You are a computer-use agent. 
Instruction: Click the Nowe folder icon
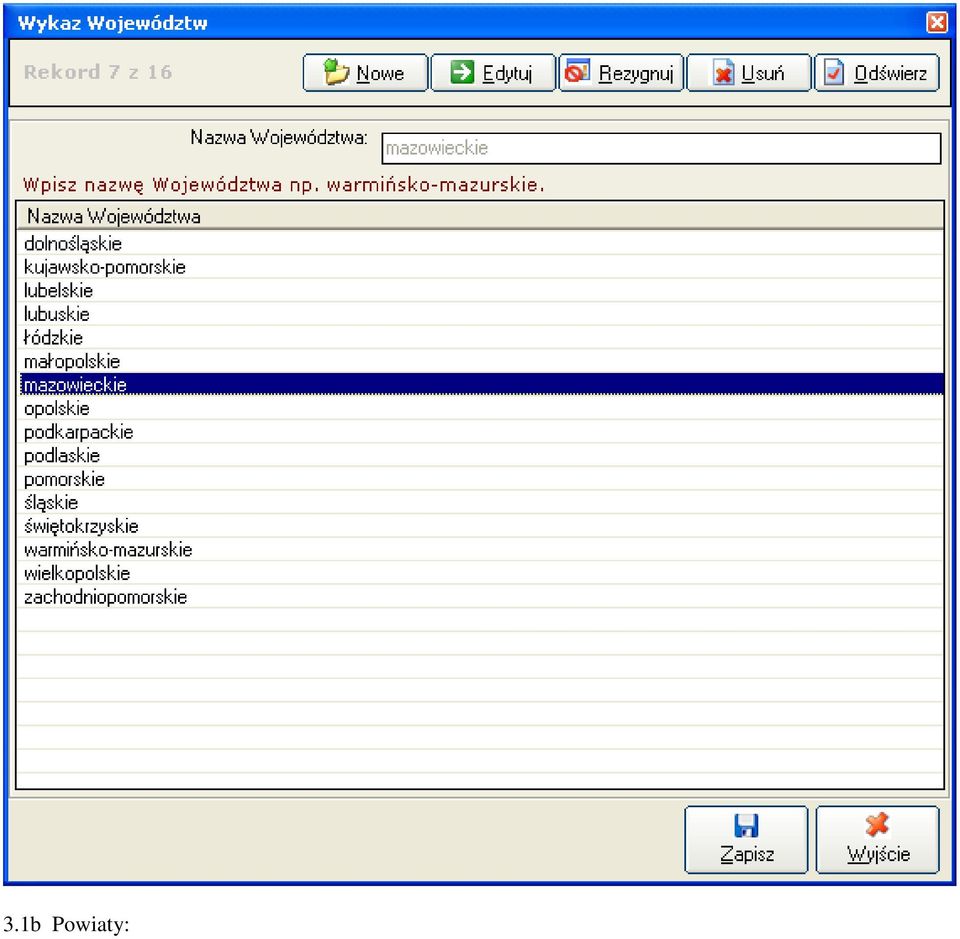point(336,72)
